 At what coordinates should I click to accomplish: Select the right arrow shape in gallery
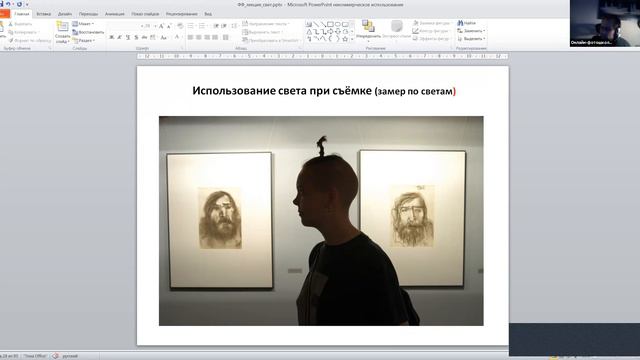[x=330, y=31]
